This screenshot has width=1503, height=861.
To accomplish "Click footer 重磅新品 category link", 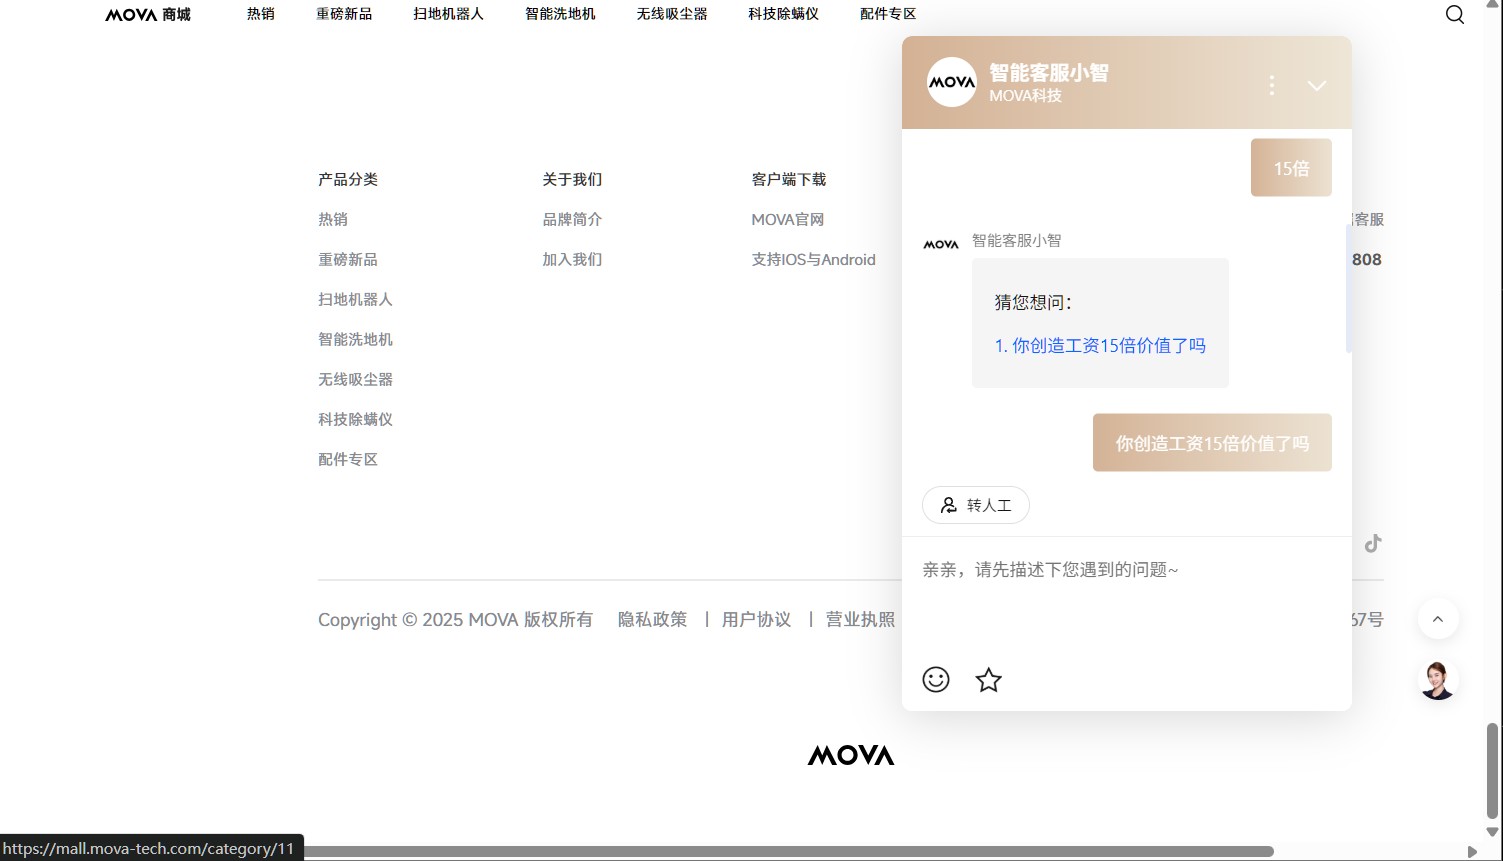I will 348,259.
